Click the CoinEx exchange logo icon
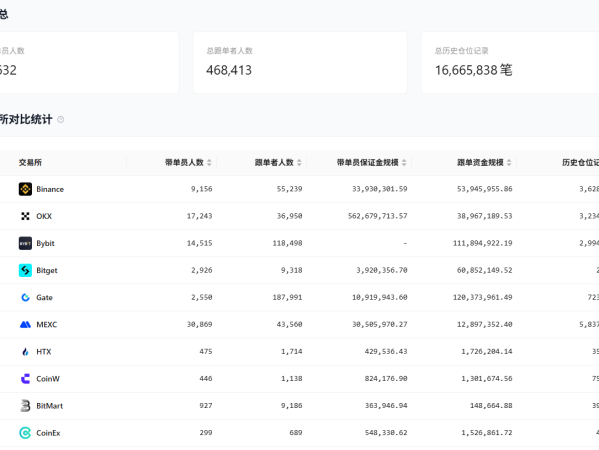 tap(25, 433)
